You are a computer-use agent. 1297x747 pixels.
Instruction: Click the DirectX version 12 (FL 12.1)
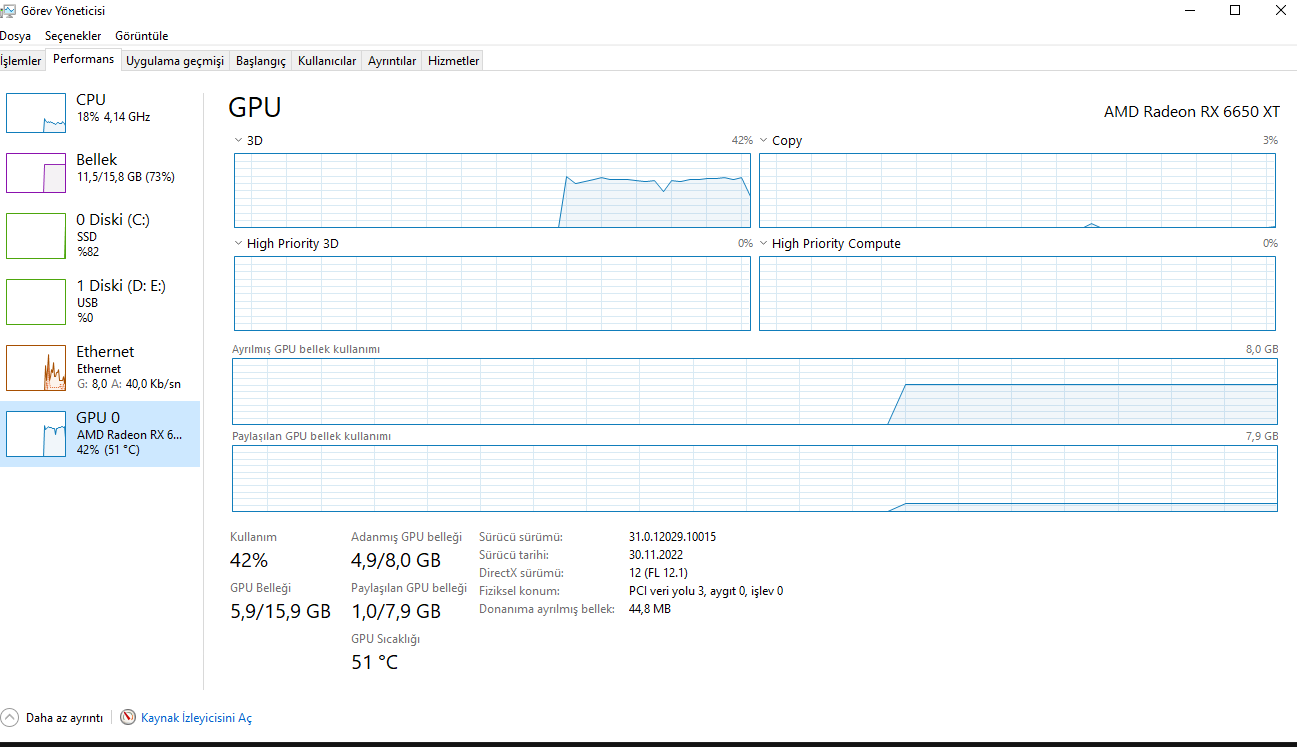point(659,573)
